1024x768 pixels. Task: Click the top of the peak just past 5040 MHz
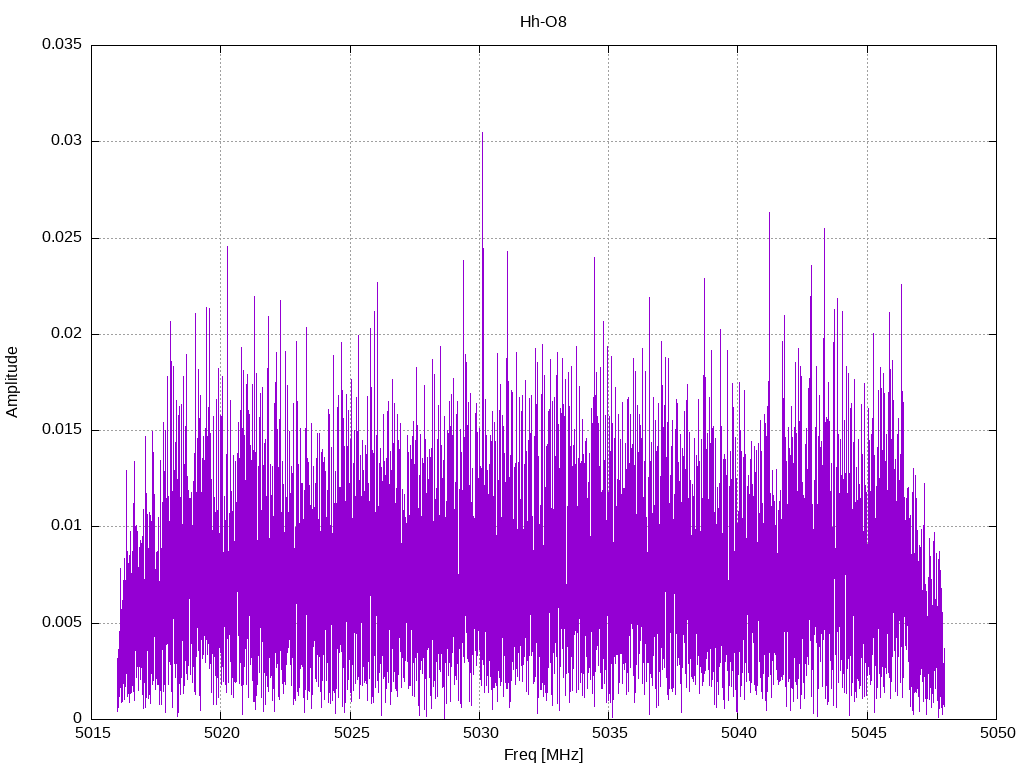(769, 213)
